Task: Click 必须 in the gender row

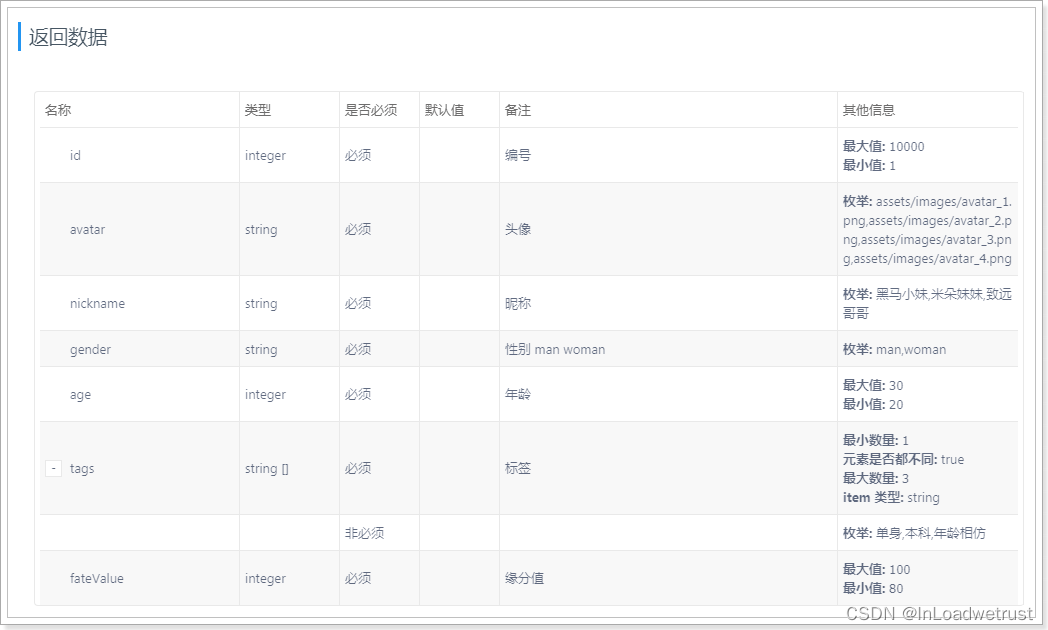Action: click(358, 349)
